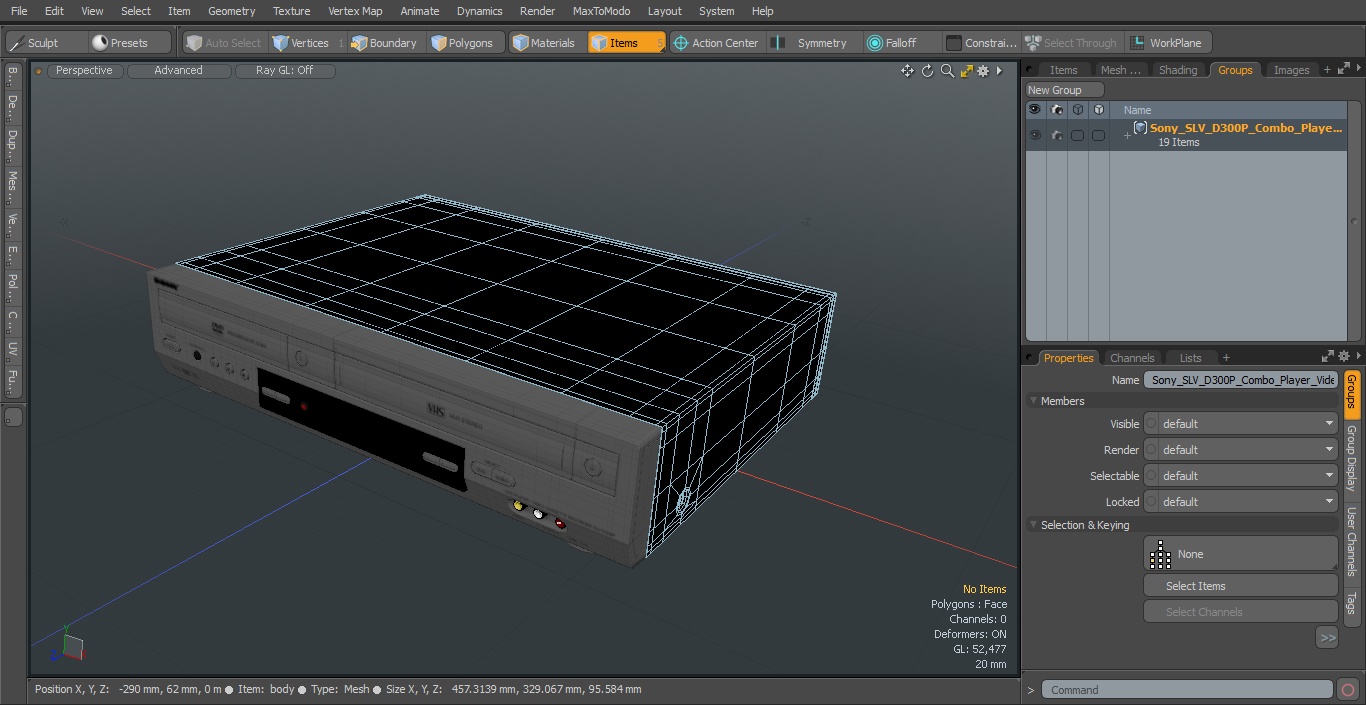Switch to the Group Display side tab

click(1351, 457)
